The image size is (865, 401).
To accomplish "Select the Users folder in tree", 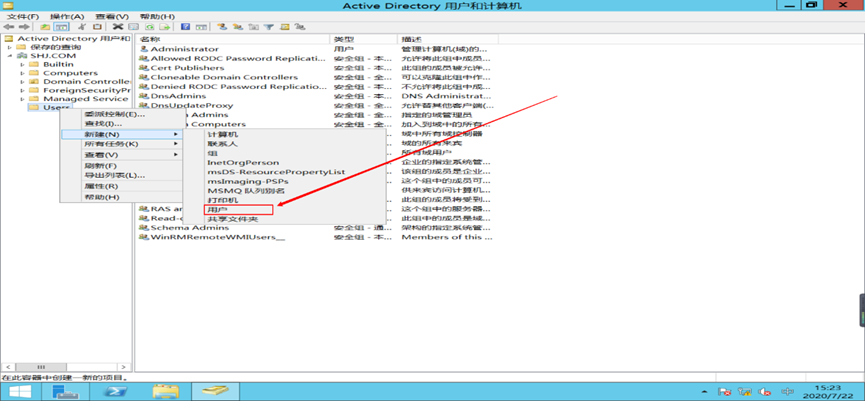I will [x=50, y=107].
